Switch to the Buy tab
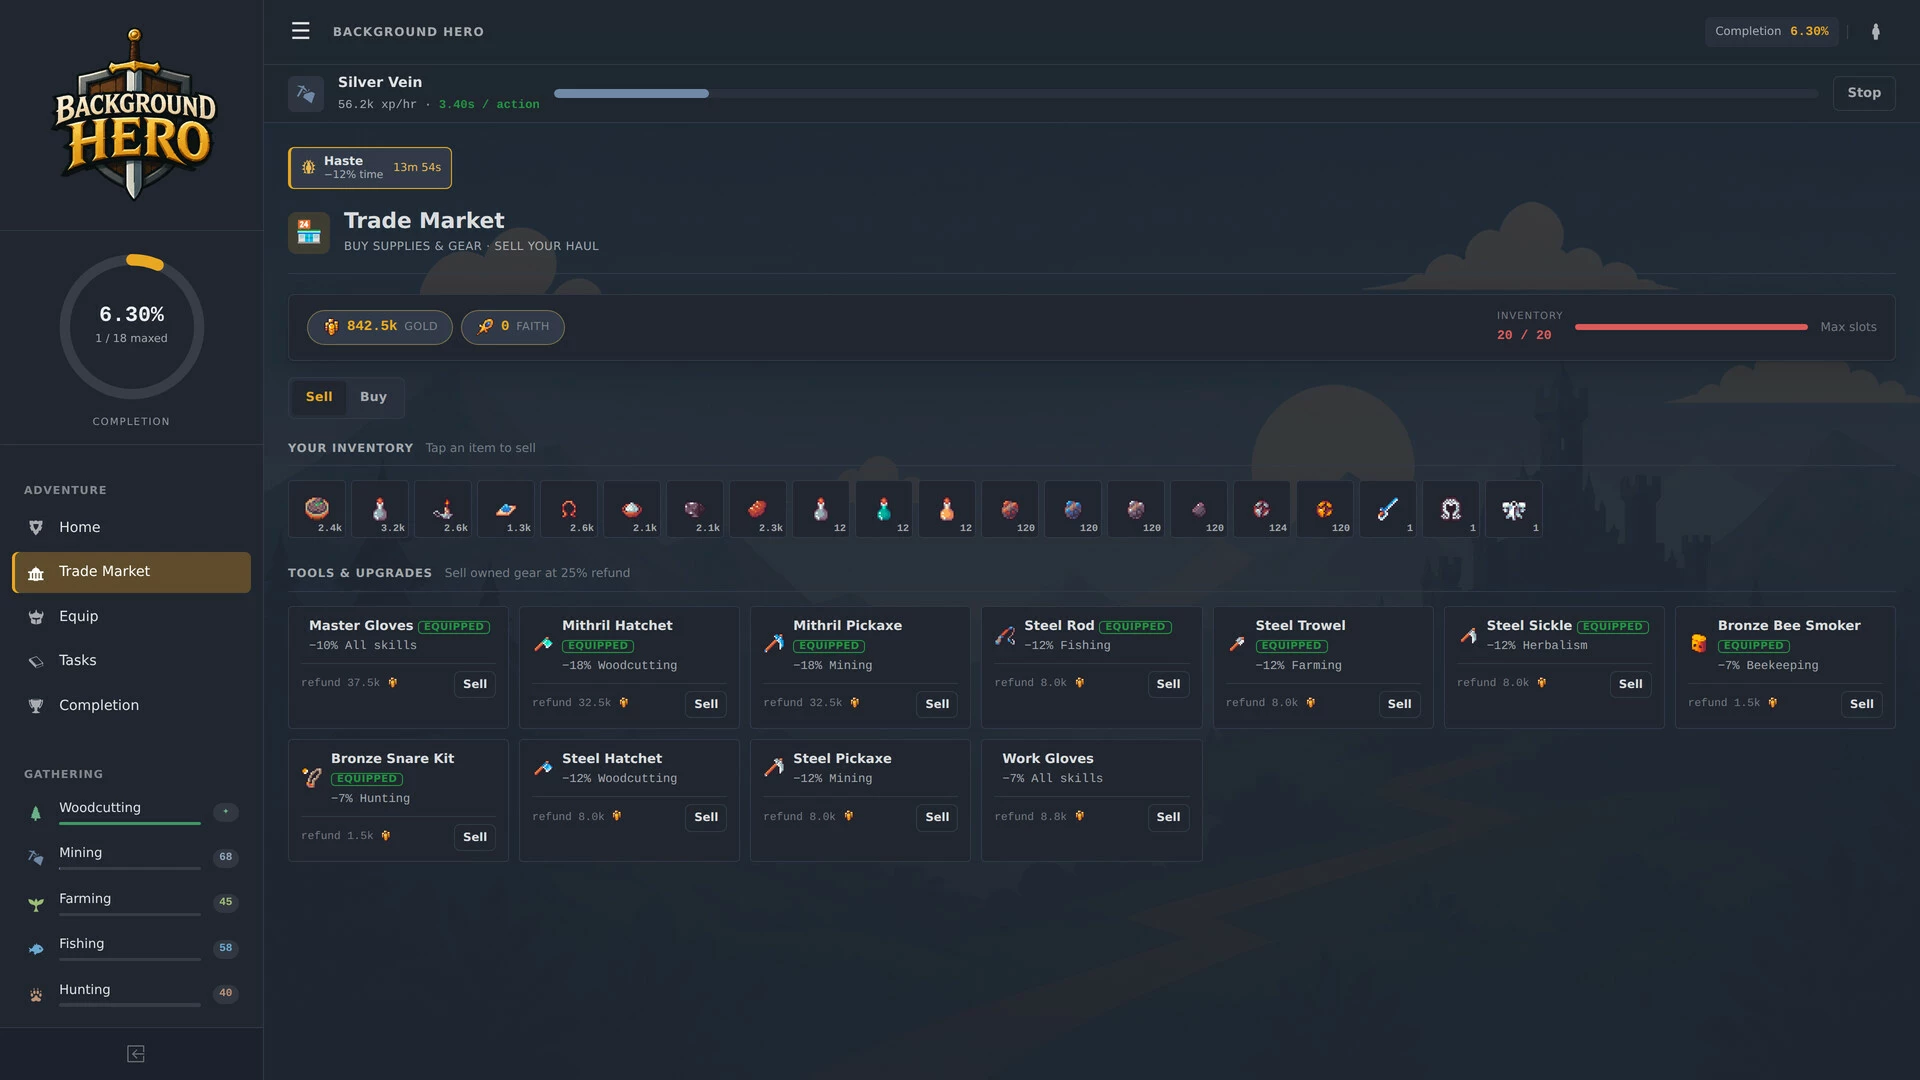The image size is (1920, 1080). (373, 397)
